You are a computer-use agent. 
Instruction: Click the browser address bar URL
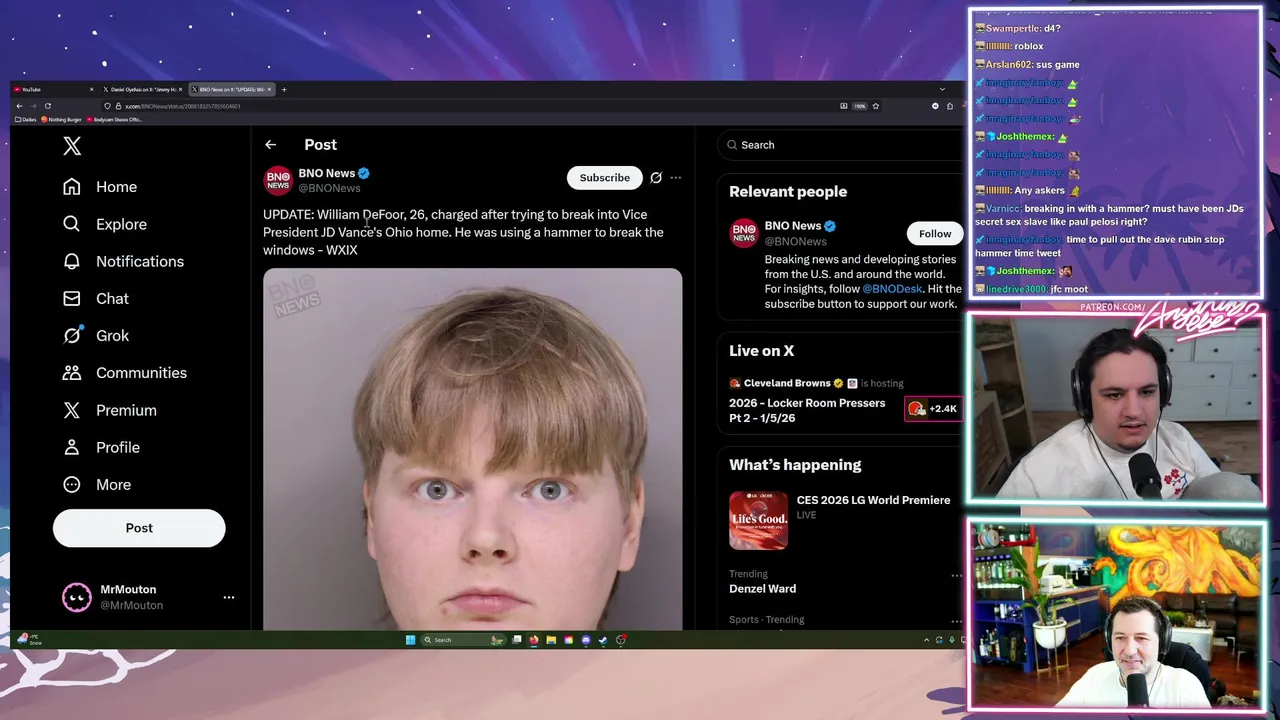[x=183, y=106]
